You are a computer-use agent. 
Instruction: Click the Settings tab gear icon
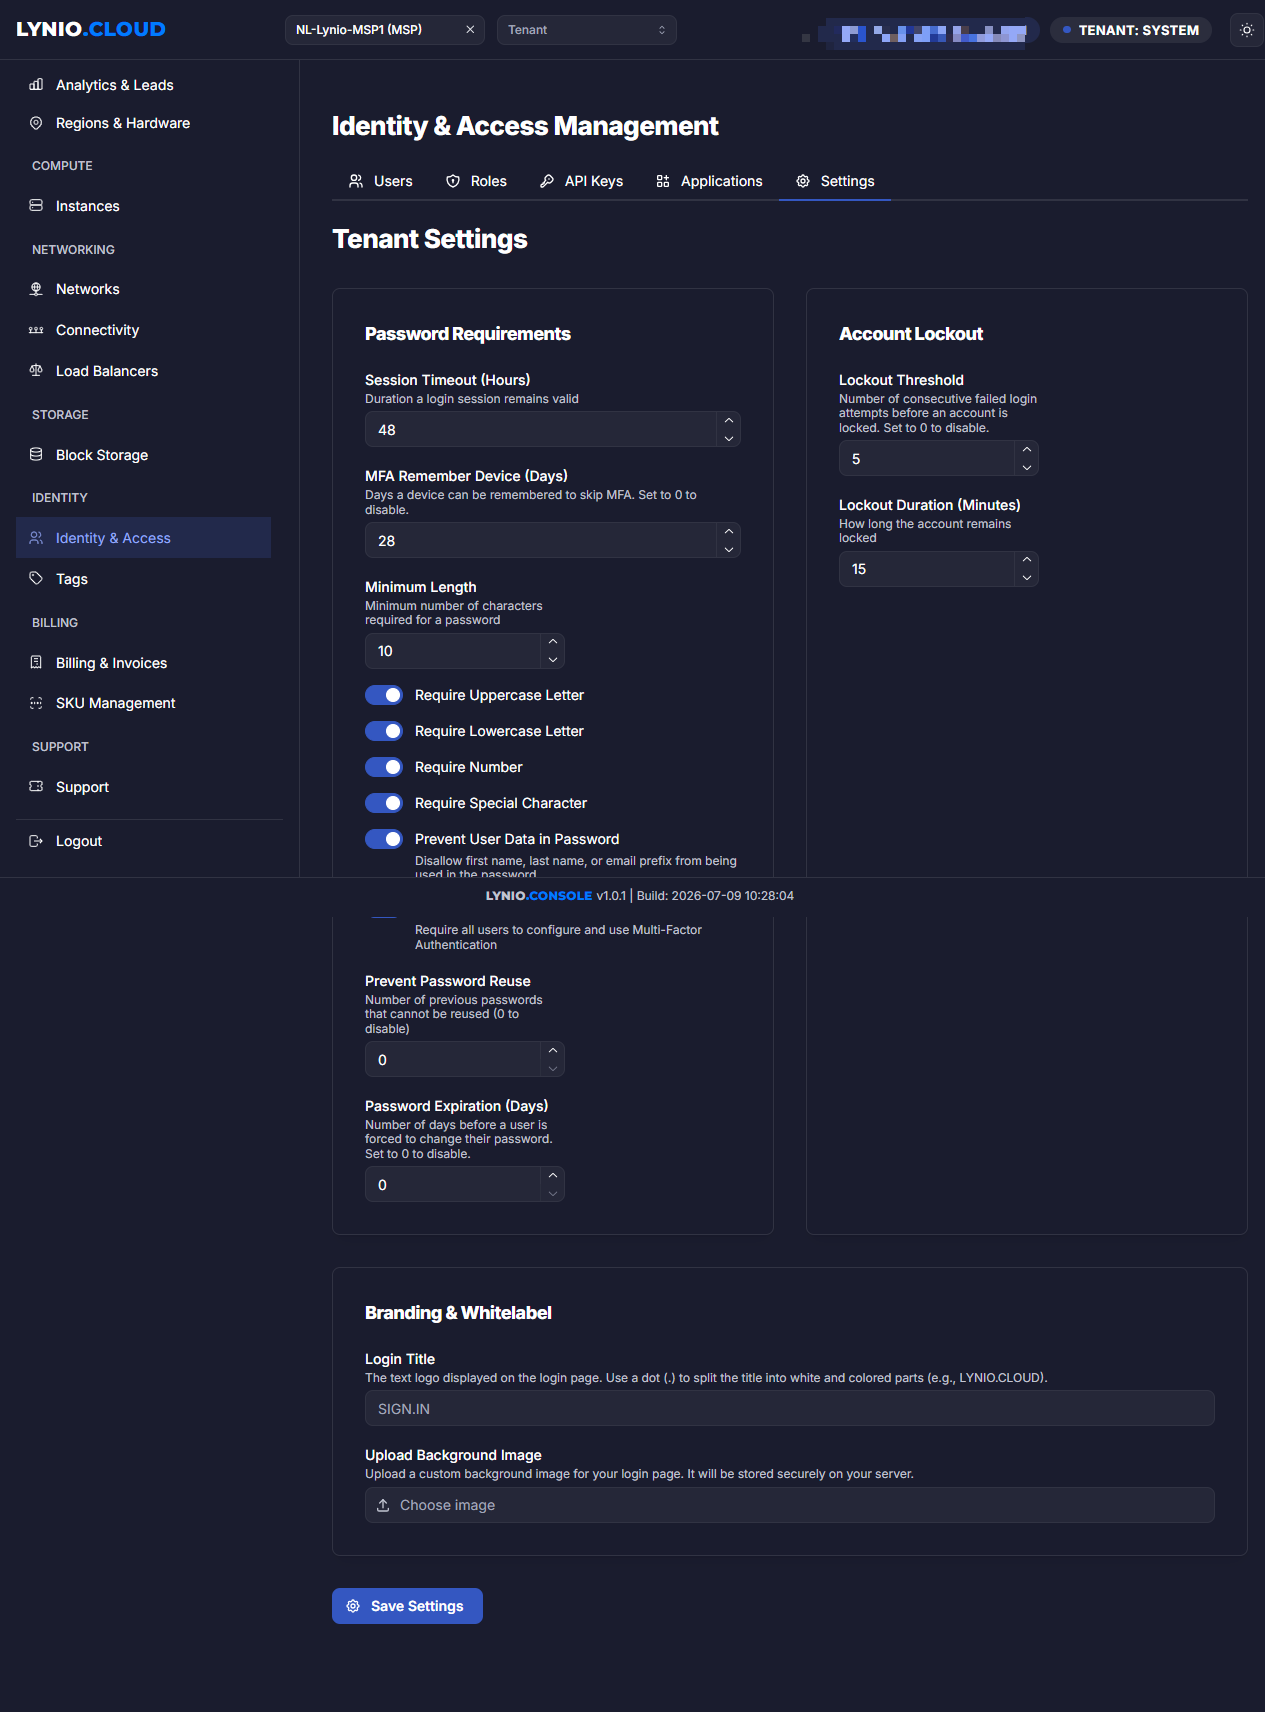tap(803, 181)
